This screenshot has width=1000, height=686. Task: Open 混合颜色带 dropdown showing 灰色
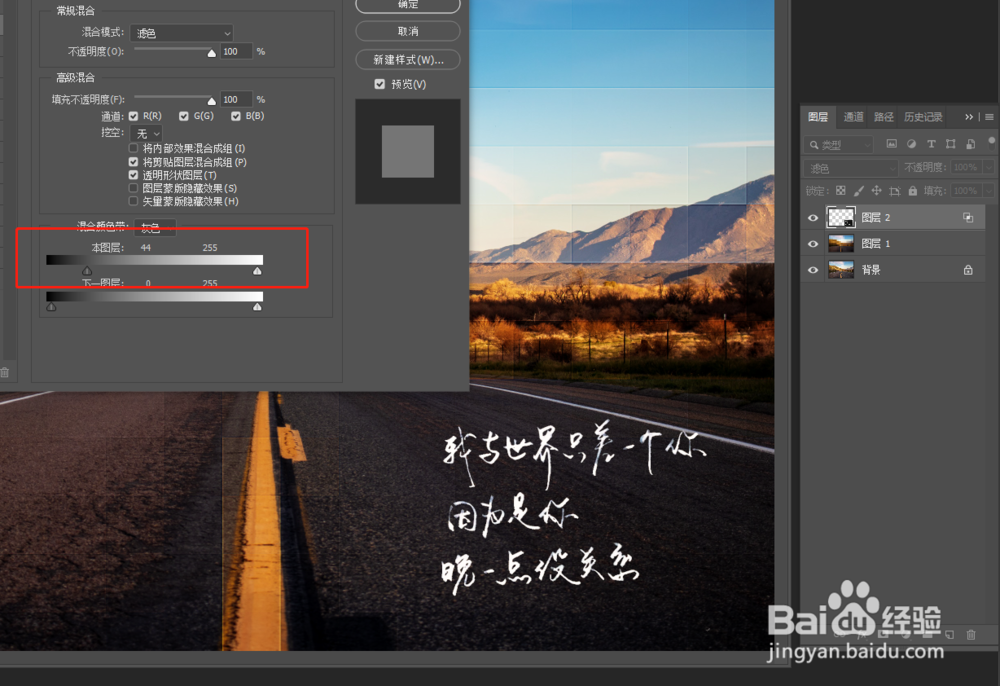tap(155, 228)
